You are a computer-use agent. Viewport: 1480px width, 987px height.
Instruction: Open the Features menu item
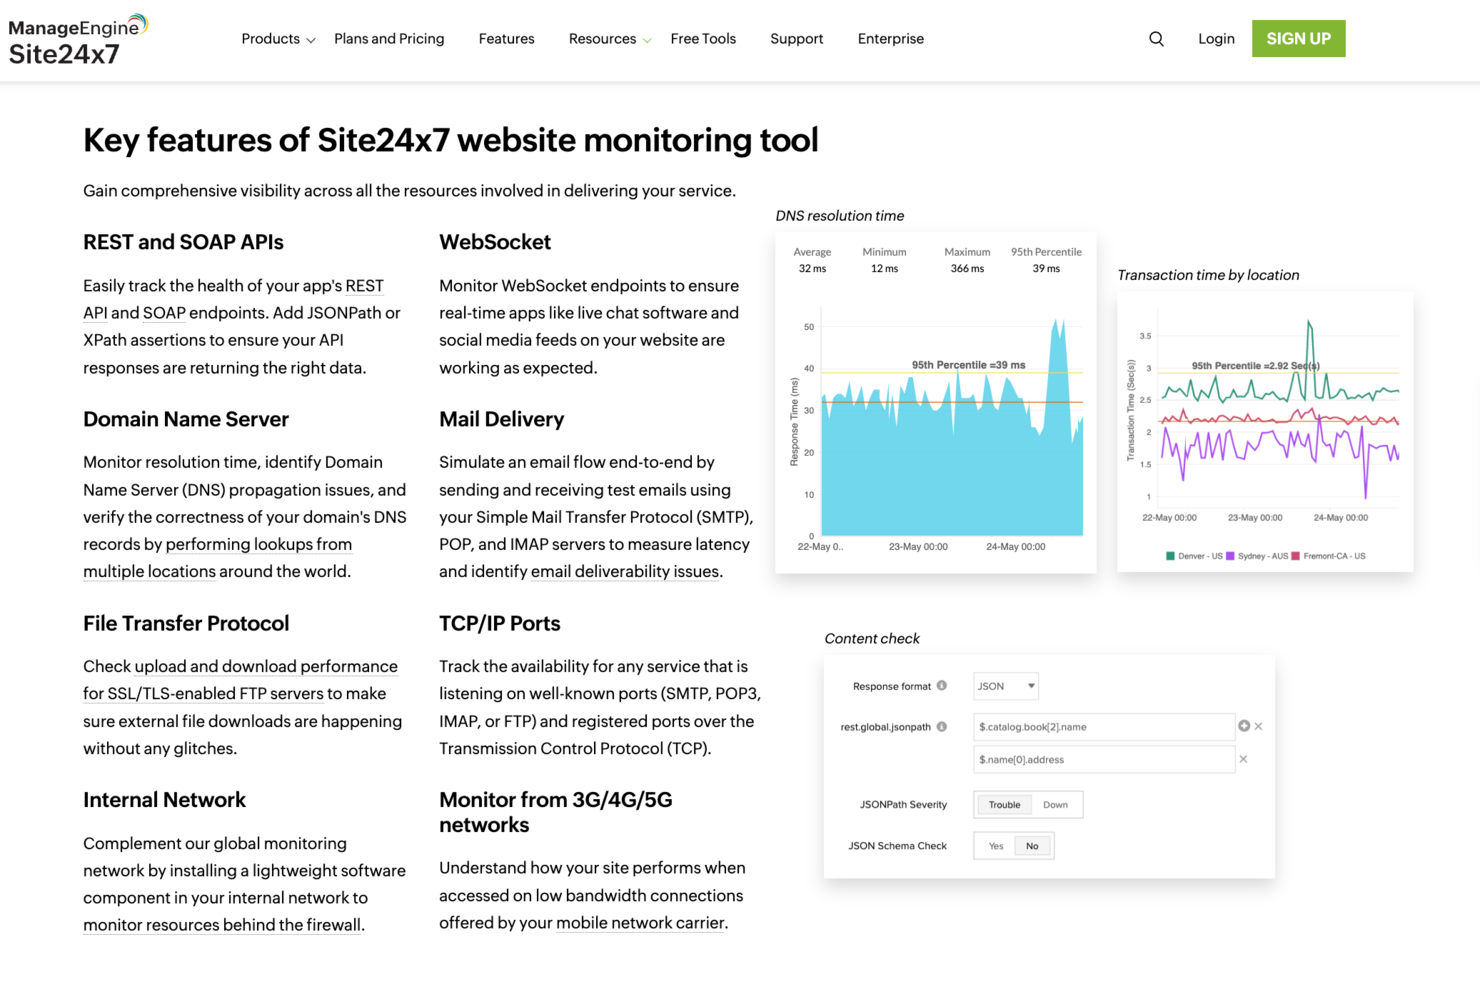(506, 38)
